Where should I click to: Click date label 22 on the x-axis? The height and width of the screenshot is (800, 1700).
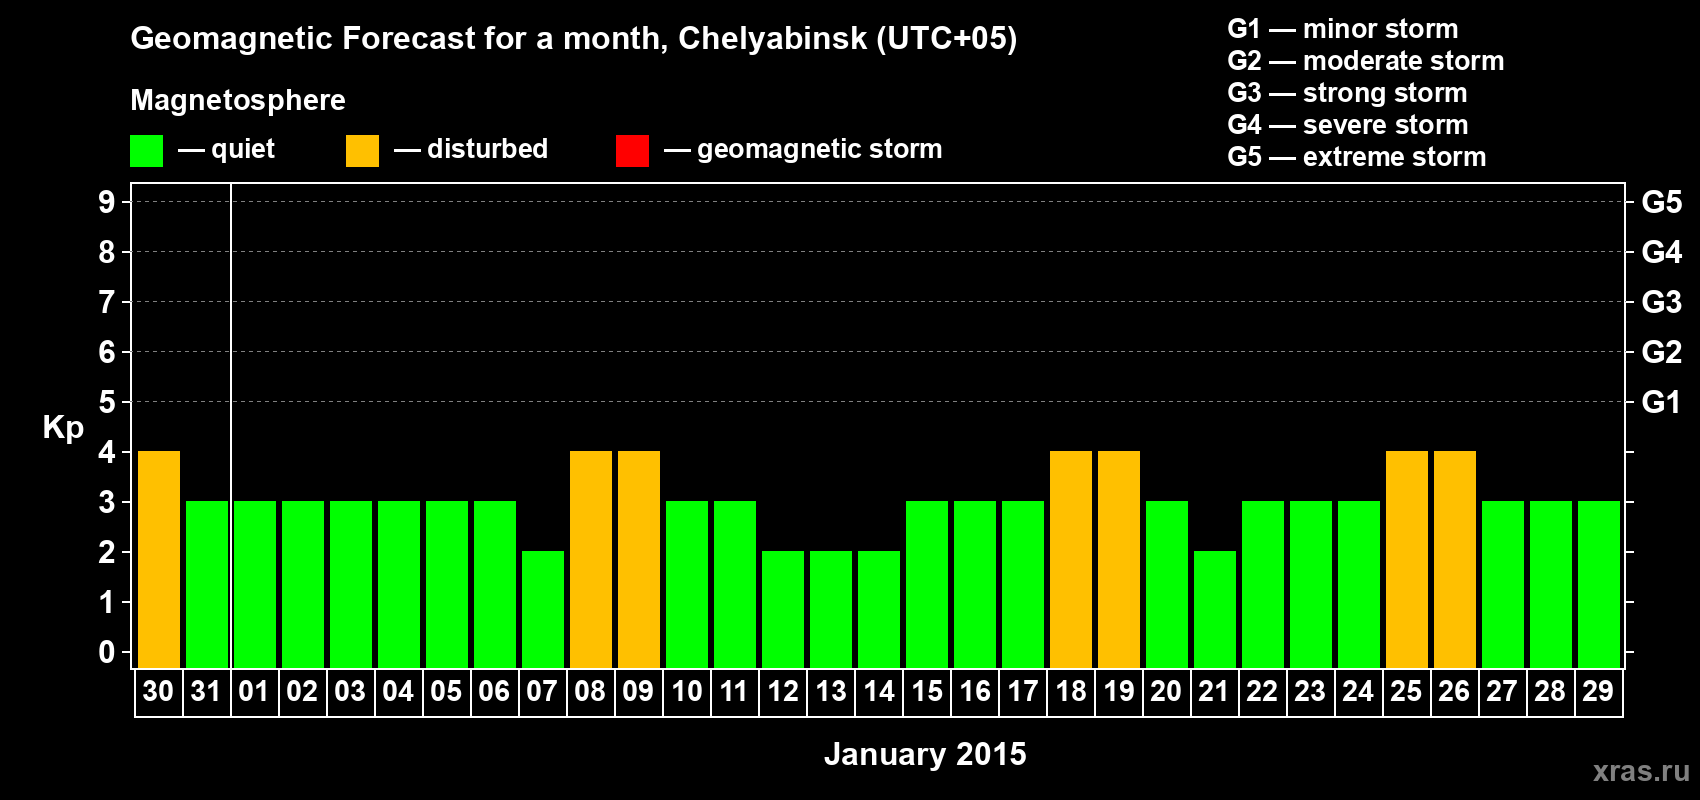click(x=1262, y=692)
